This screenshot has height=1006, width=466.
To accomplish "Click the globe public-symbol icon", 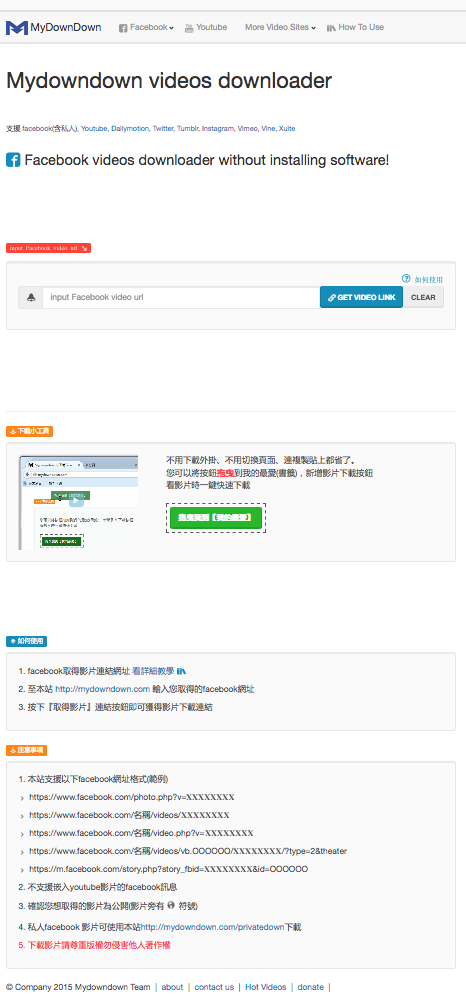I will pyautogui.click(x=171, y=906).
